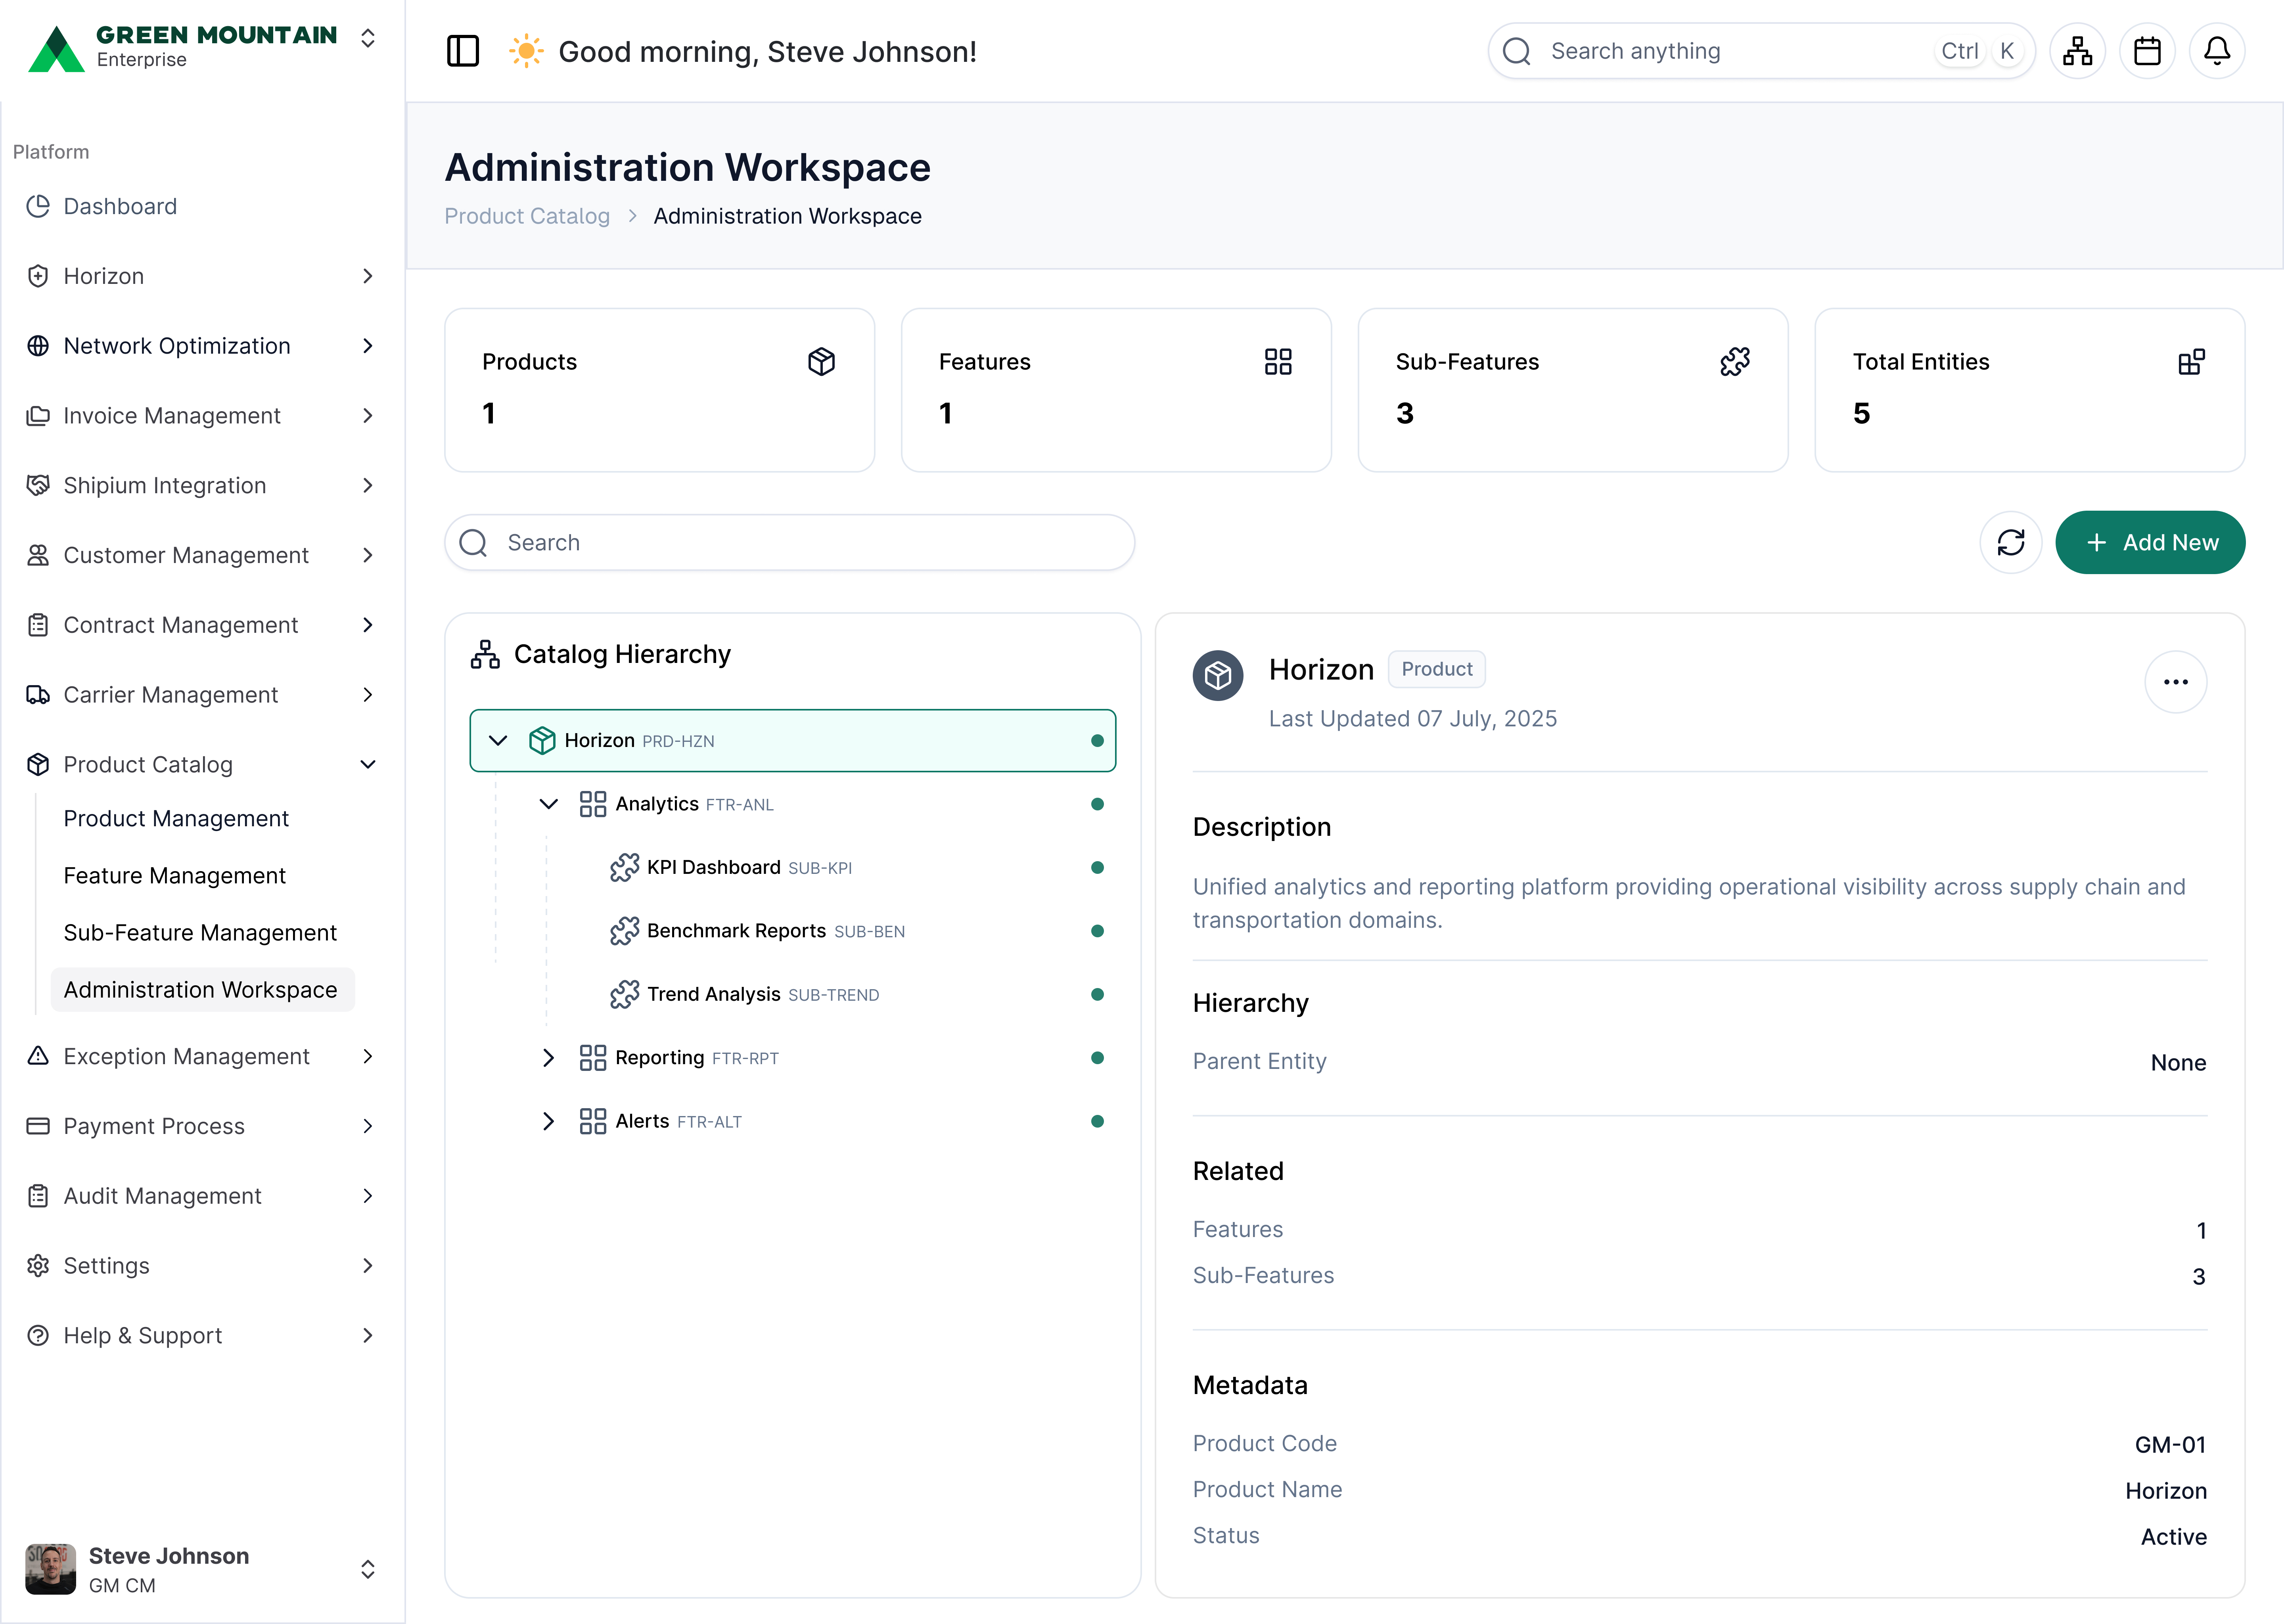
Task: Expand Settings submenu chevron
Action: [368, 1266]
